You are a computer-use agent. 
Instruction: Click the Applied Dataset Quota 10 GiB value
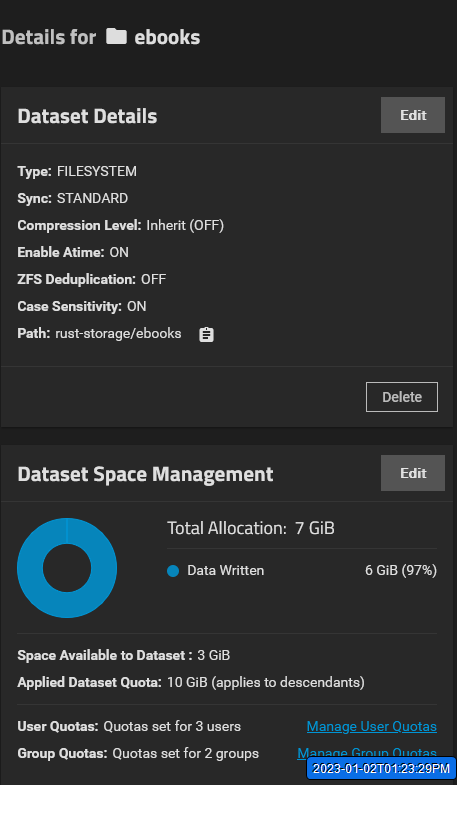pyautogui.click(x=266, y=682)
